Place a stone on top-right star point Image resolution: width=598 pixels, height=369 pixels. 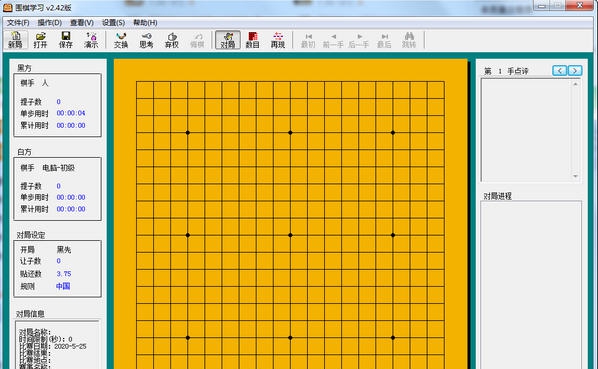pyautogui.click(x=393, y=133)
